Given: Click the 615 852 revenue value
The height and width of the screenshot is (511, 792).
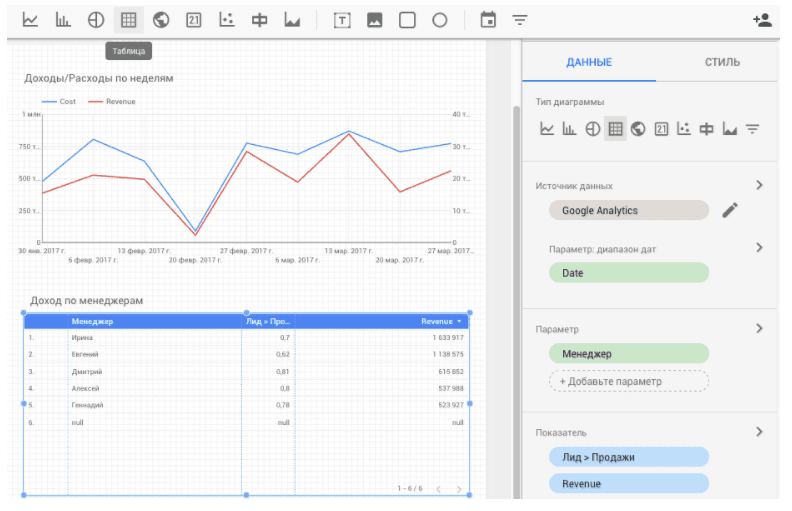Looking at the screenshot, I should (x=451, y=372).
